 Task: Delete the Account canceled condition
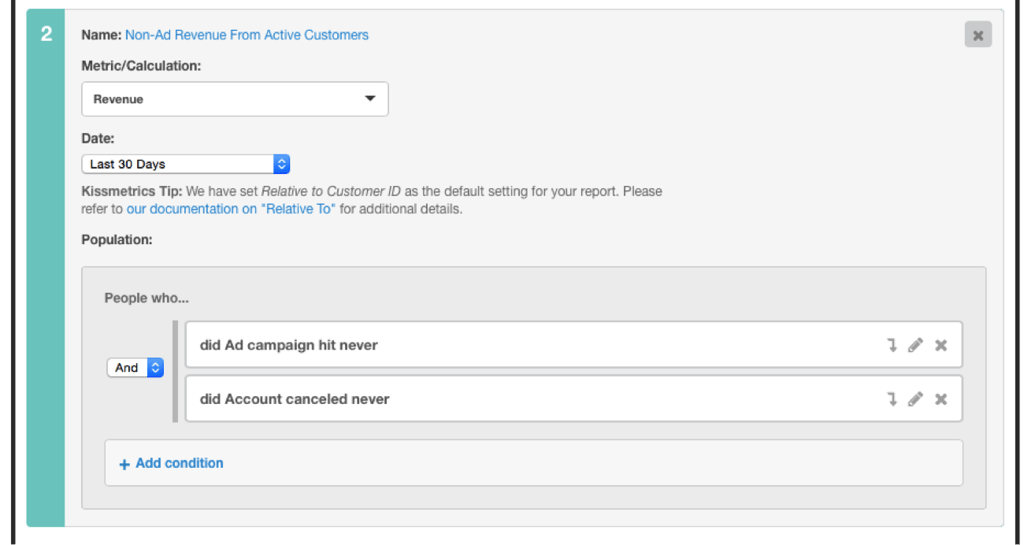tap(940, 399)
